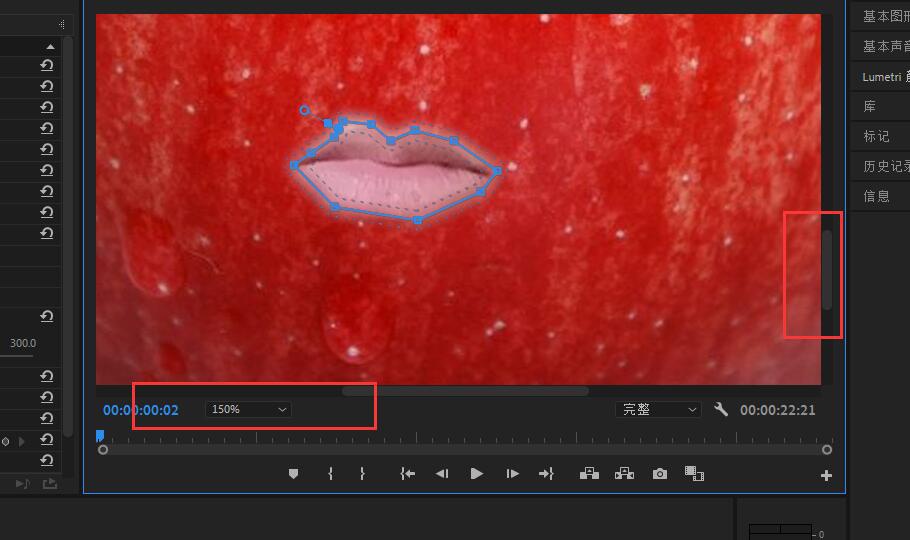This screenshot has width=910, height=540.
Task: Switch to the 标记 panel tab
Action: [877, 136]
